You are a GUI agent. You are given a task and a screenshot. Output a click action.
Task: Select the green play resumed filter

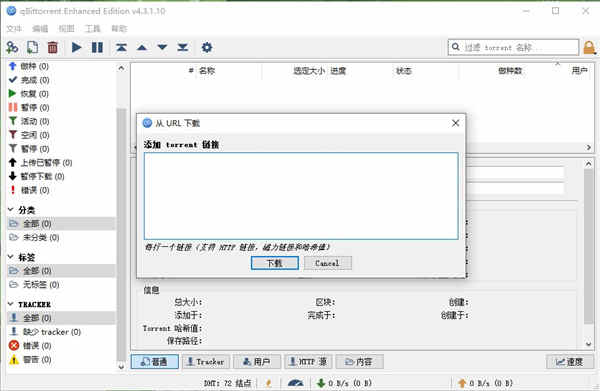[29, 94]
